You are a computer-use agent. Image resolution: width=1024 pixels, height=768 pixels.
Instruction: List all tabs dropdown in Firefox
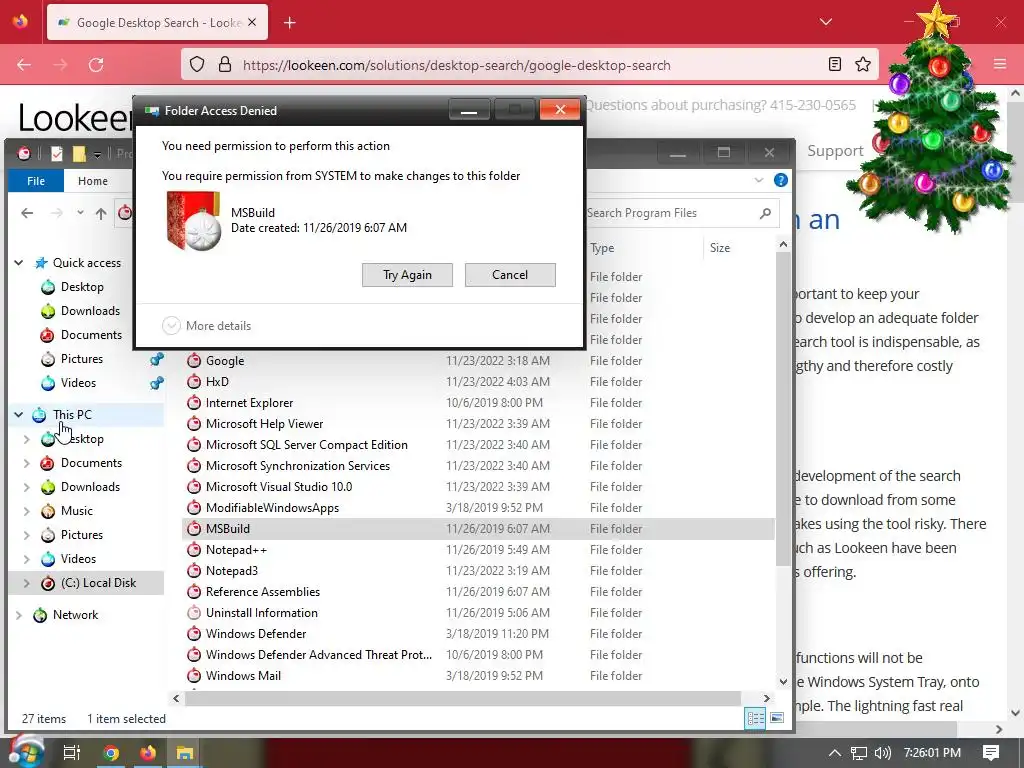[x=825, y=22]
